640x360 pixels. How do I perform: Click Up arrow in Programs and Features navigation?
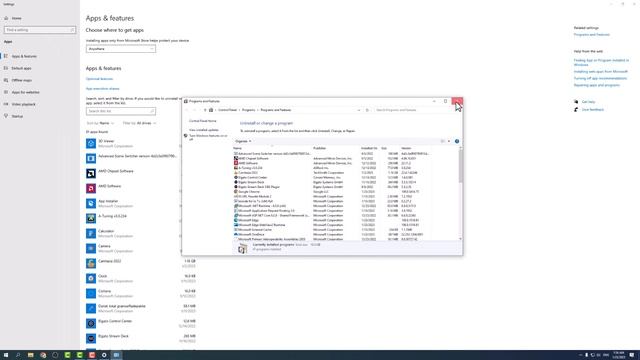[205, 110]
